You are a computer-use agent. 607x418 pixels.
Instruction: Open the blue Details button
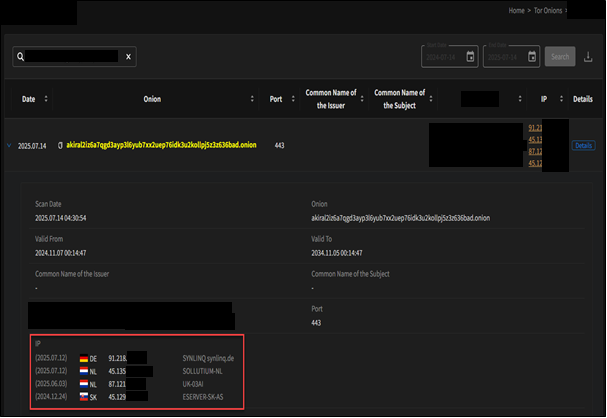click(583, 145)
